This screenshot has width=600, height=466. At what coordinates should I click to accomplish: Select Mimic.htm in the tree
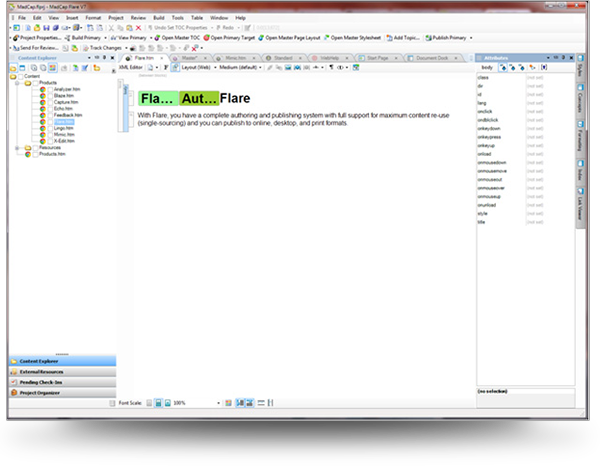pyautogui.click(x=64, y=135)
